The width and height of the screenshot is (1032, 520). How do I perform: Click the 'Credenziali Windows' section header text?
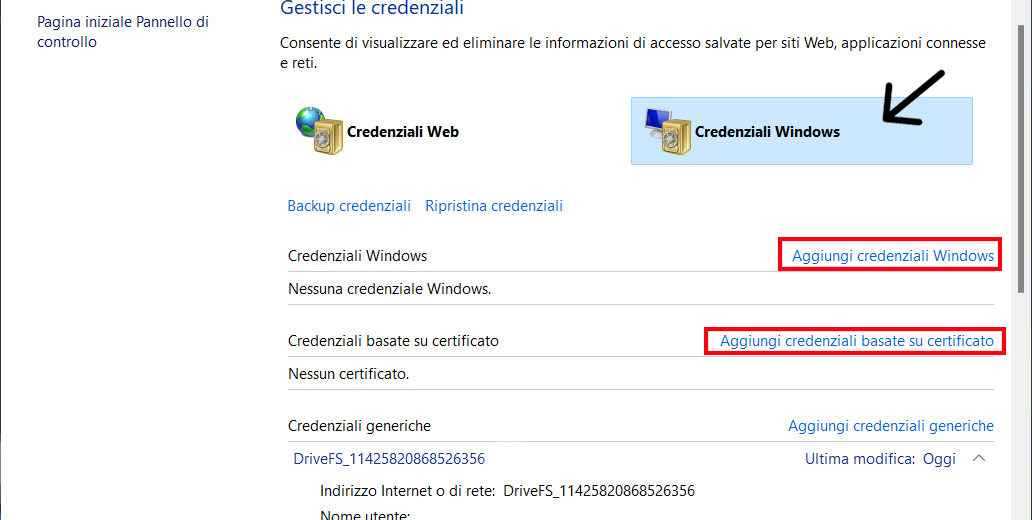tap(357, 255)
